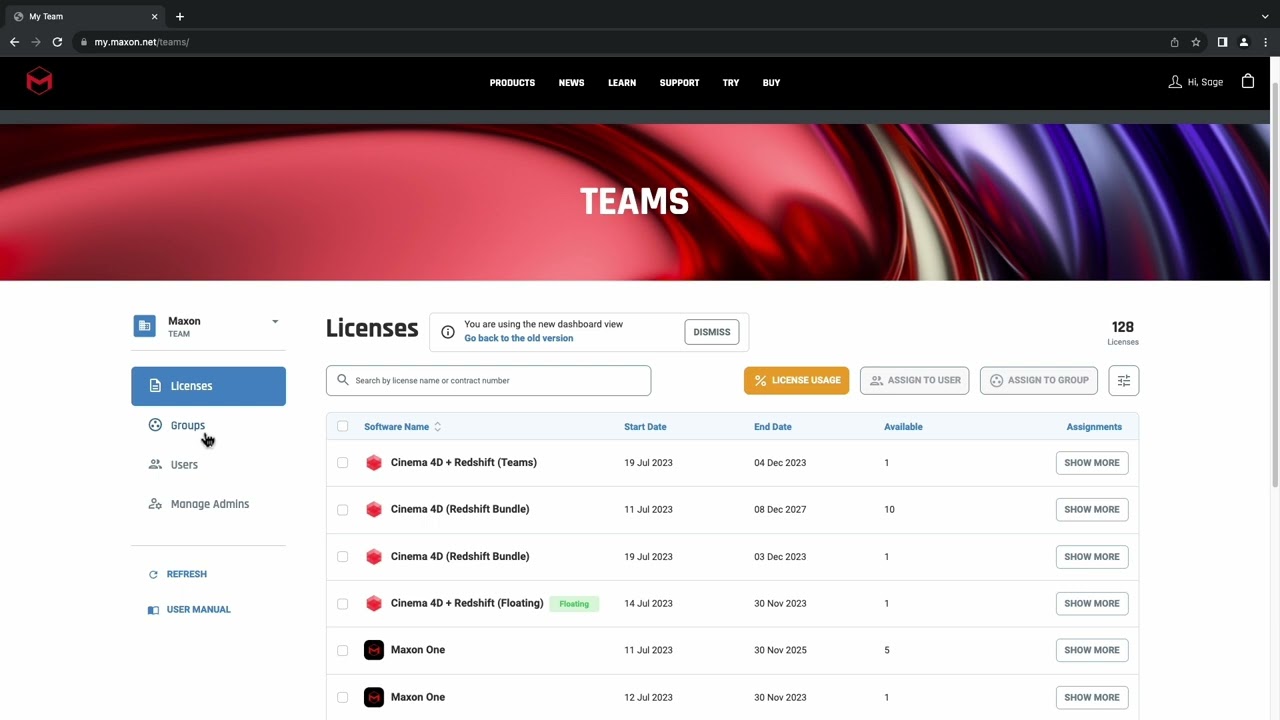Click the Maxon logo in the header
Screen dimensions: 1280x720
click(x=39, y=81)
